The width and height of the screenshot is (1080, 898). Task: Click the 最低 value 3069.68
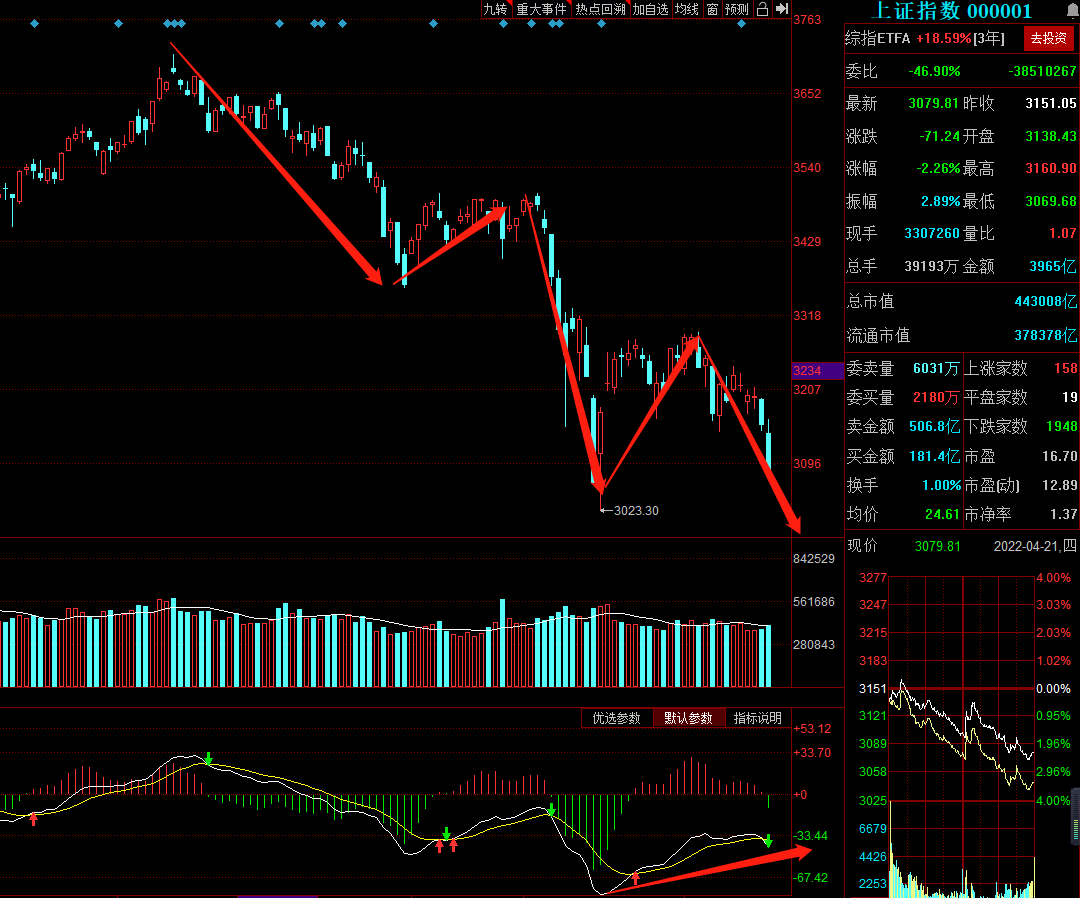(1050, 201)
